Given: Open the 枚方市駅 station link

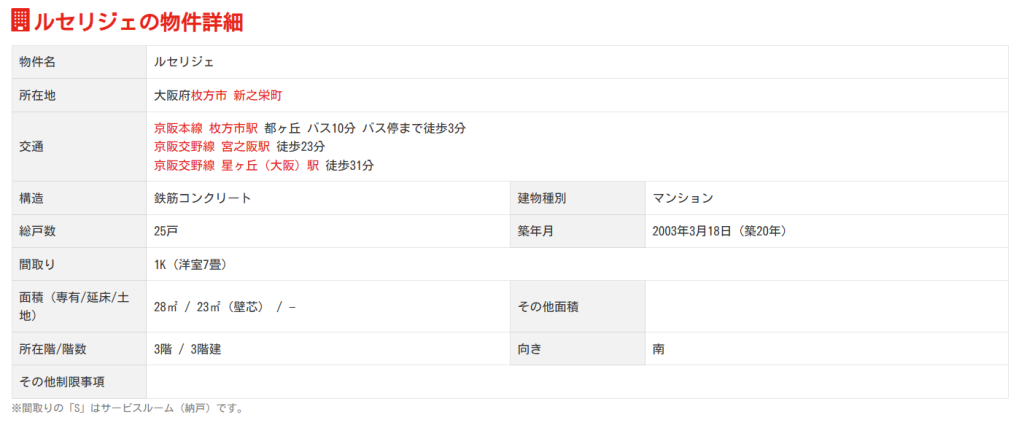Looking at the screenshot, I should pos(234,128).
